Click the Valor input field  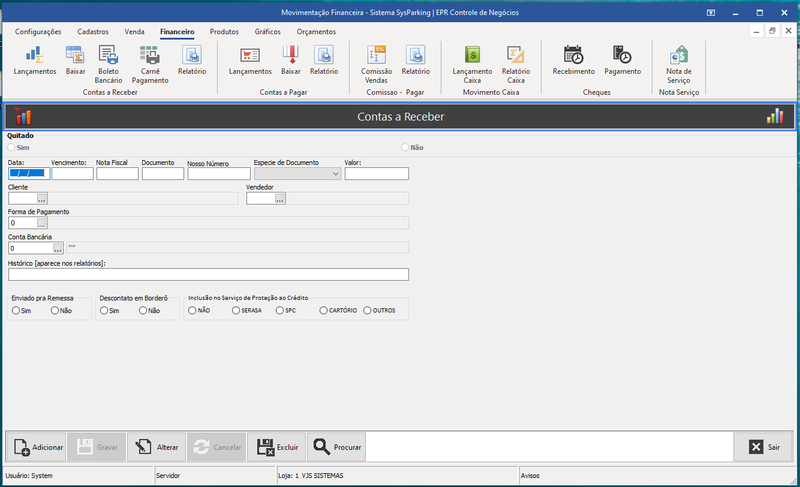[377, 173]
